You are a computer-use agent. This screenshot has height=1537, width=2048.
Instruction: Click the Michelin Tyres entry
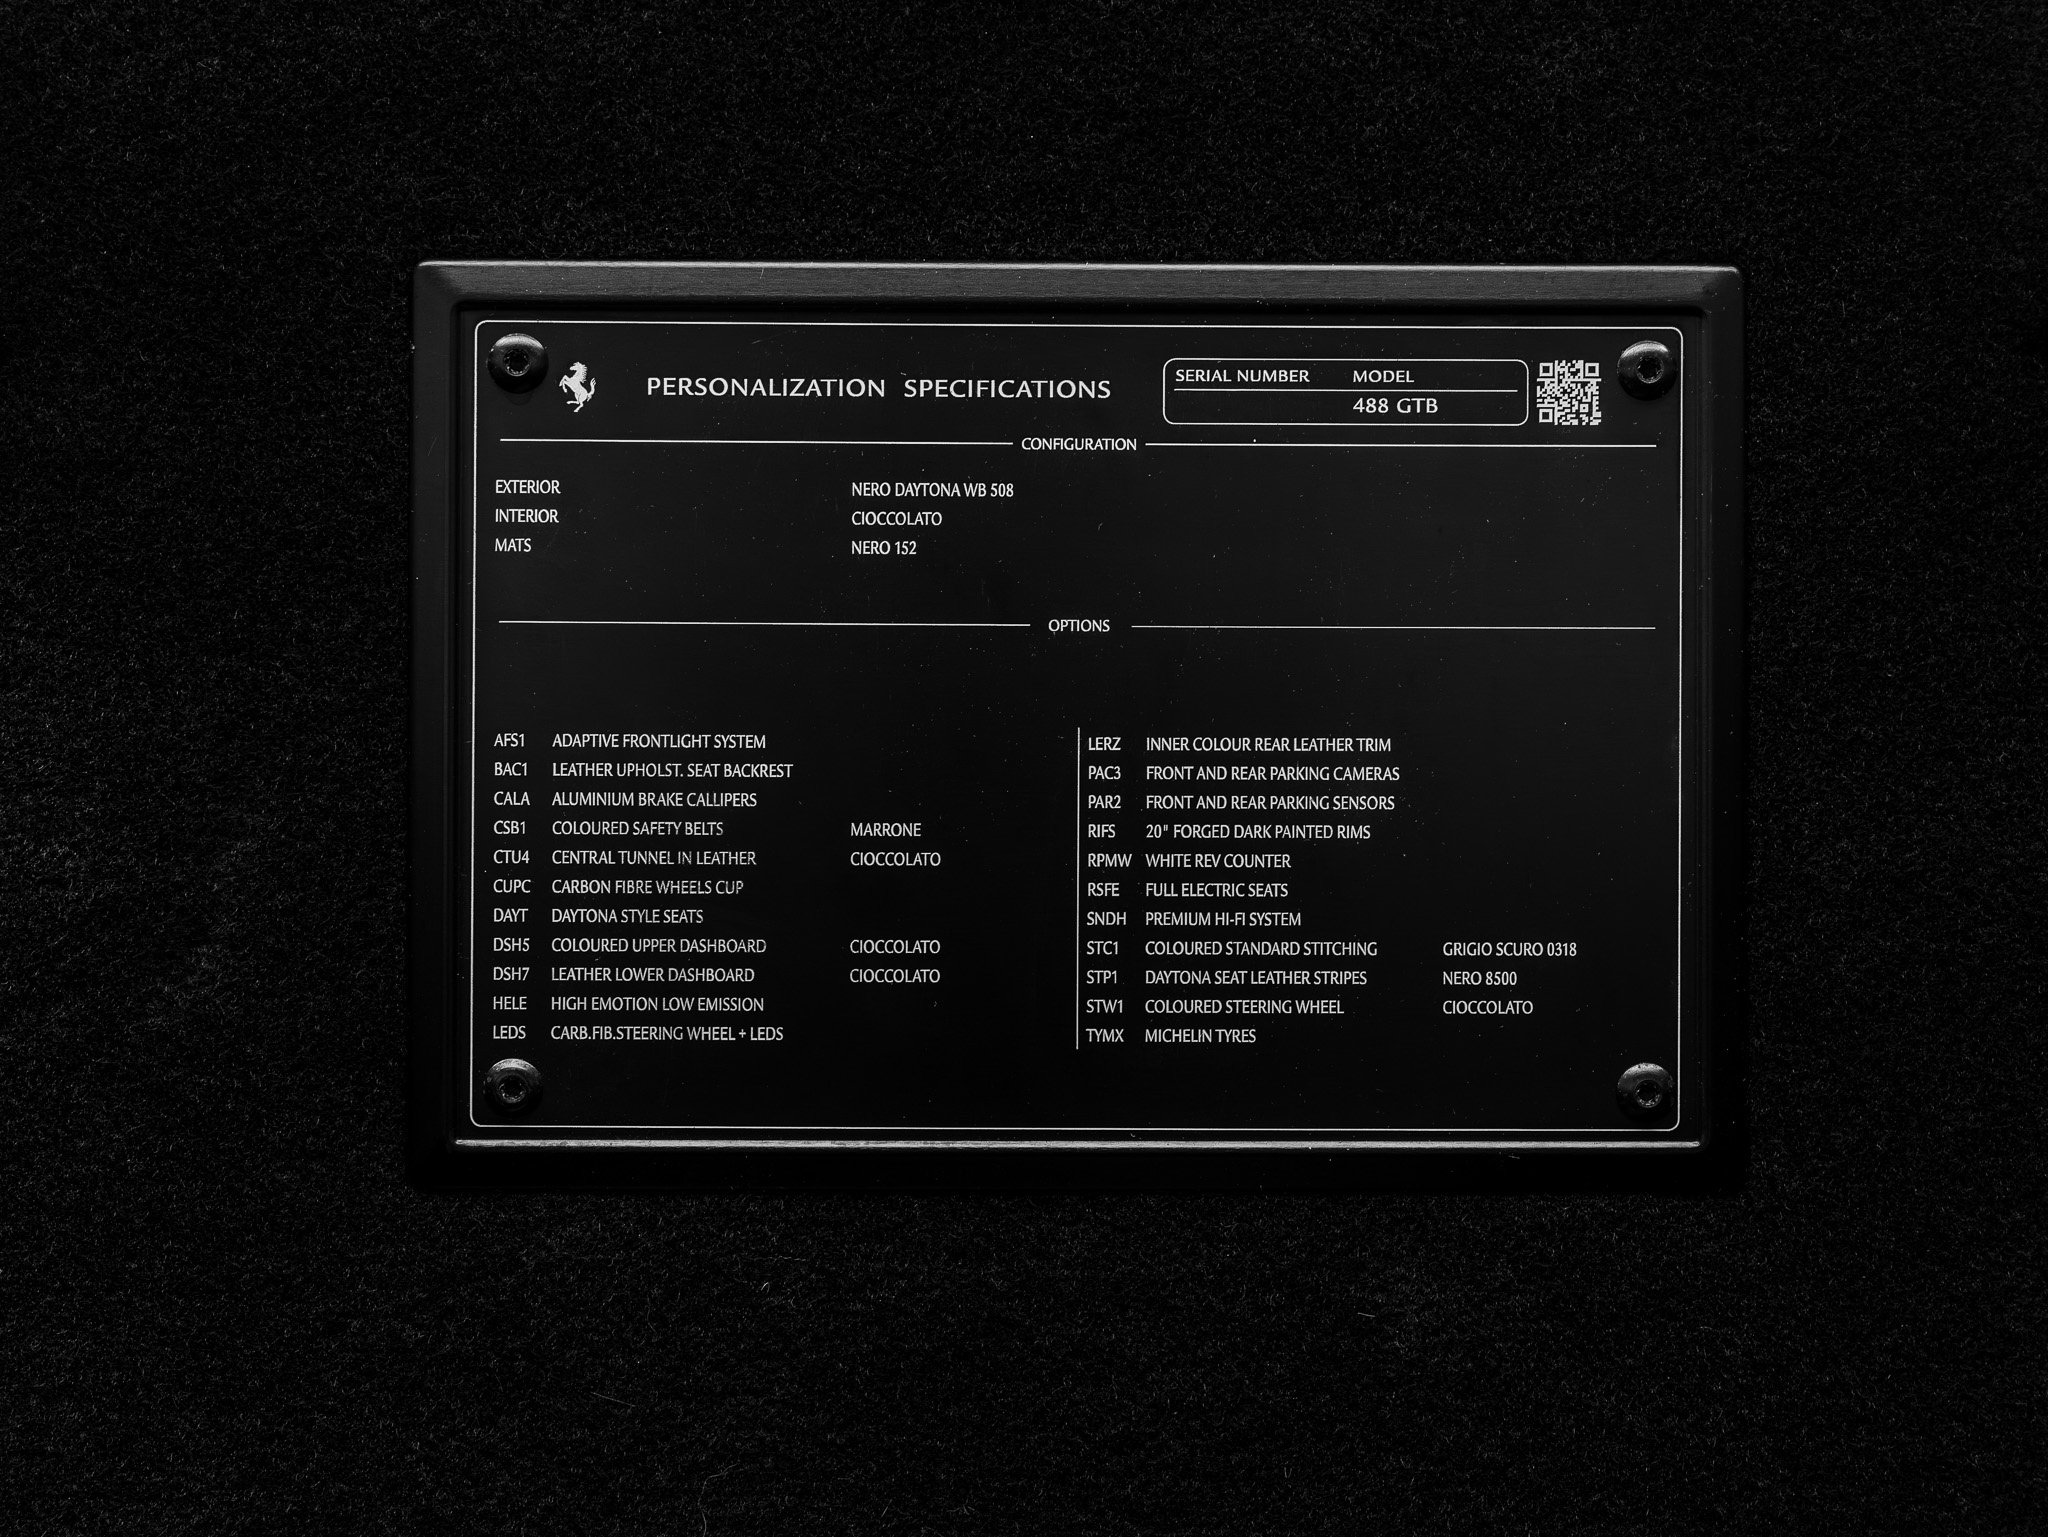pos(1199,1036)
